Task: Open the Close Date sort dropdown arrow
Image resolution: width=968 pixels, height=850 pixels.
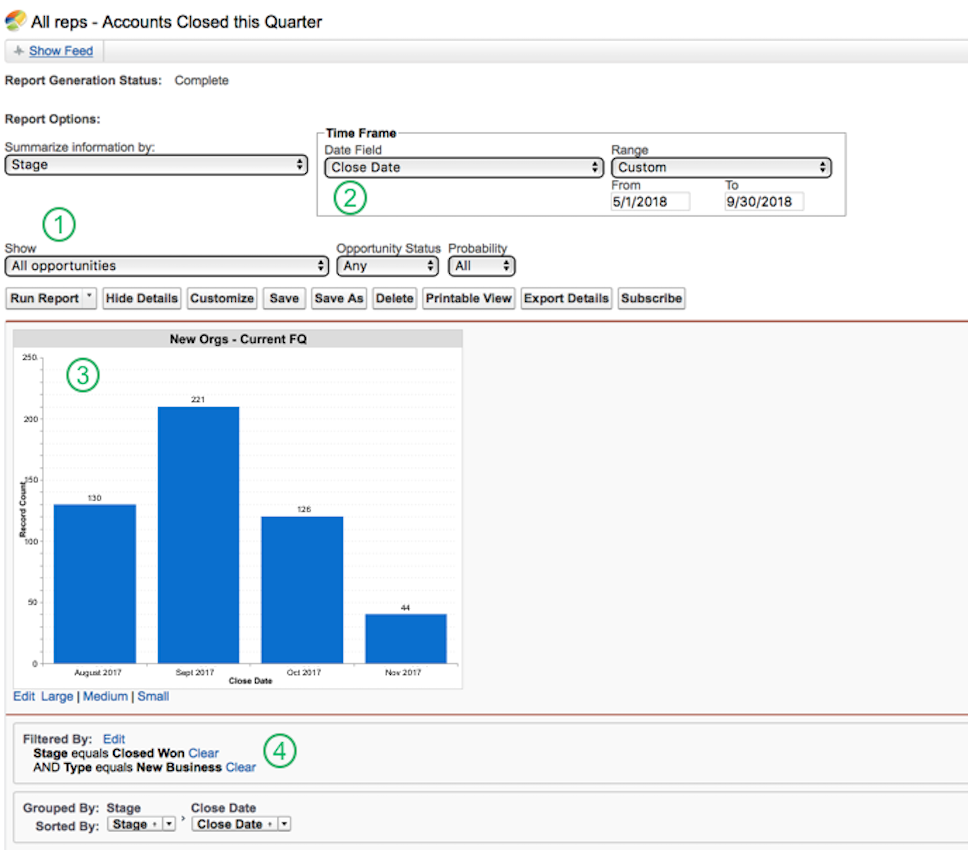Action: [x=284, y=824]
